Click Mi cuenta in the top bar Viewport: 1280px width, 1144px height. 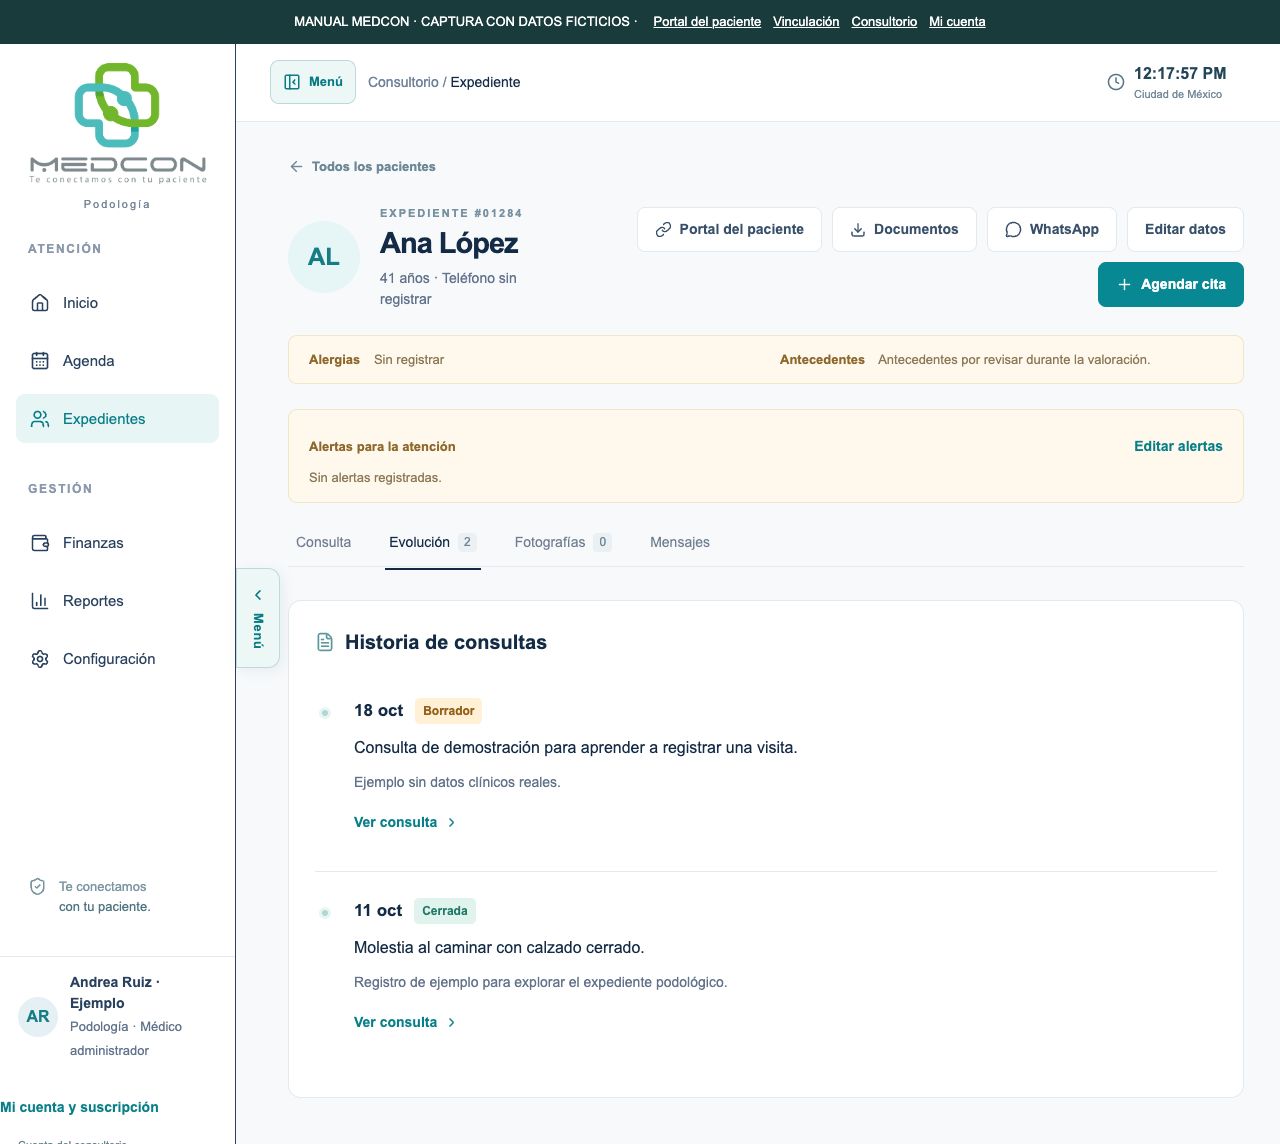pyautogui.click(x=957, y=21)
